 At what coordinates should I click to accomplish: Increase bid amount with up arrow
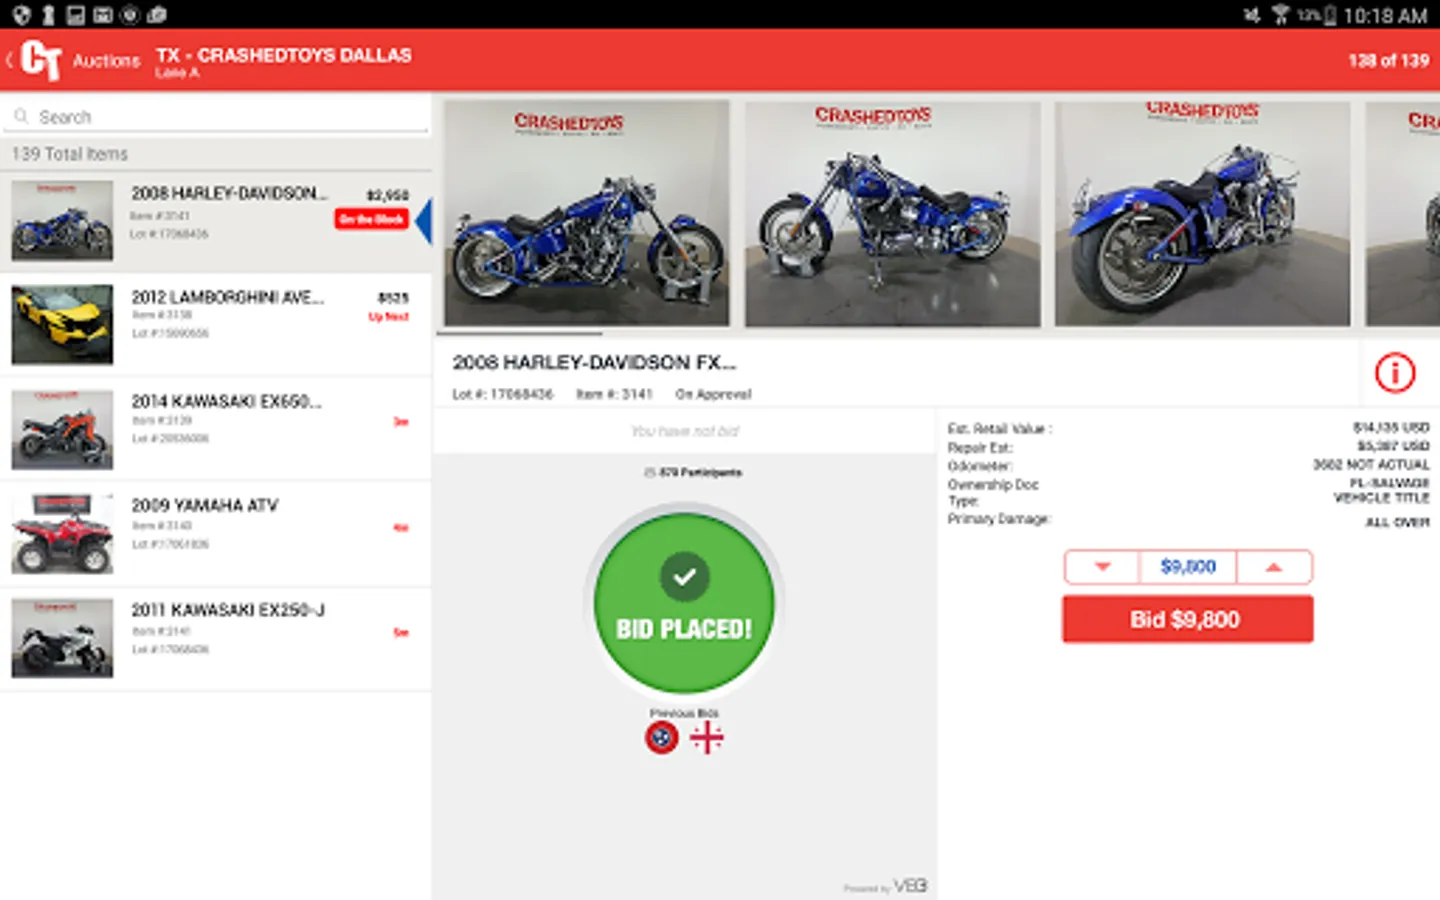coord(1274,567)
